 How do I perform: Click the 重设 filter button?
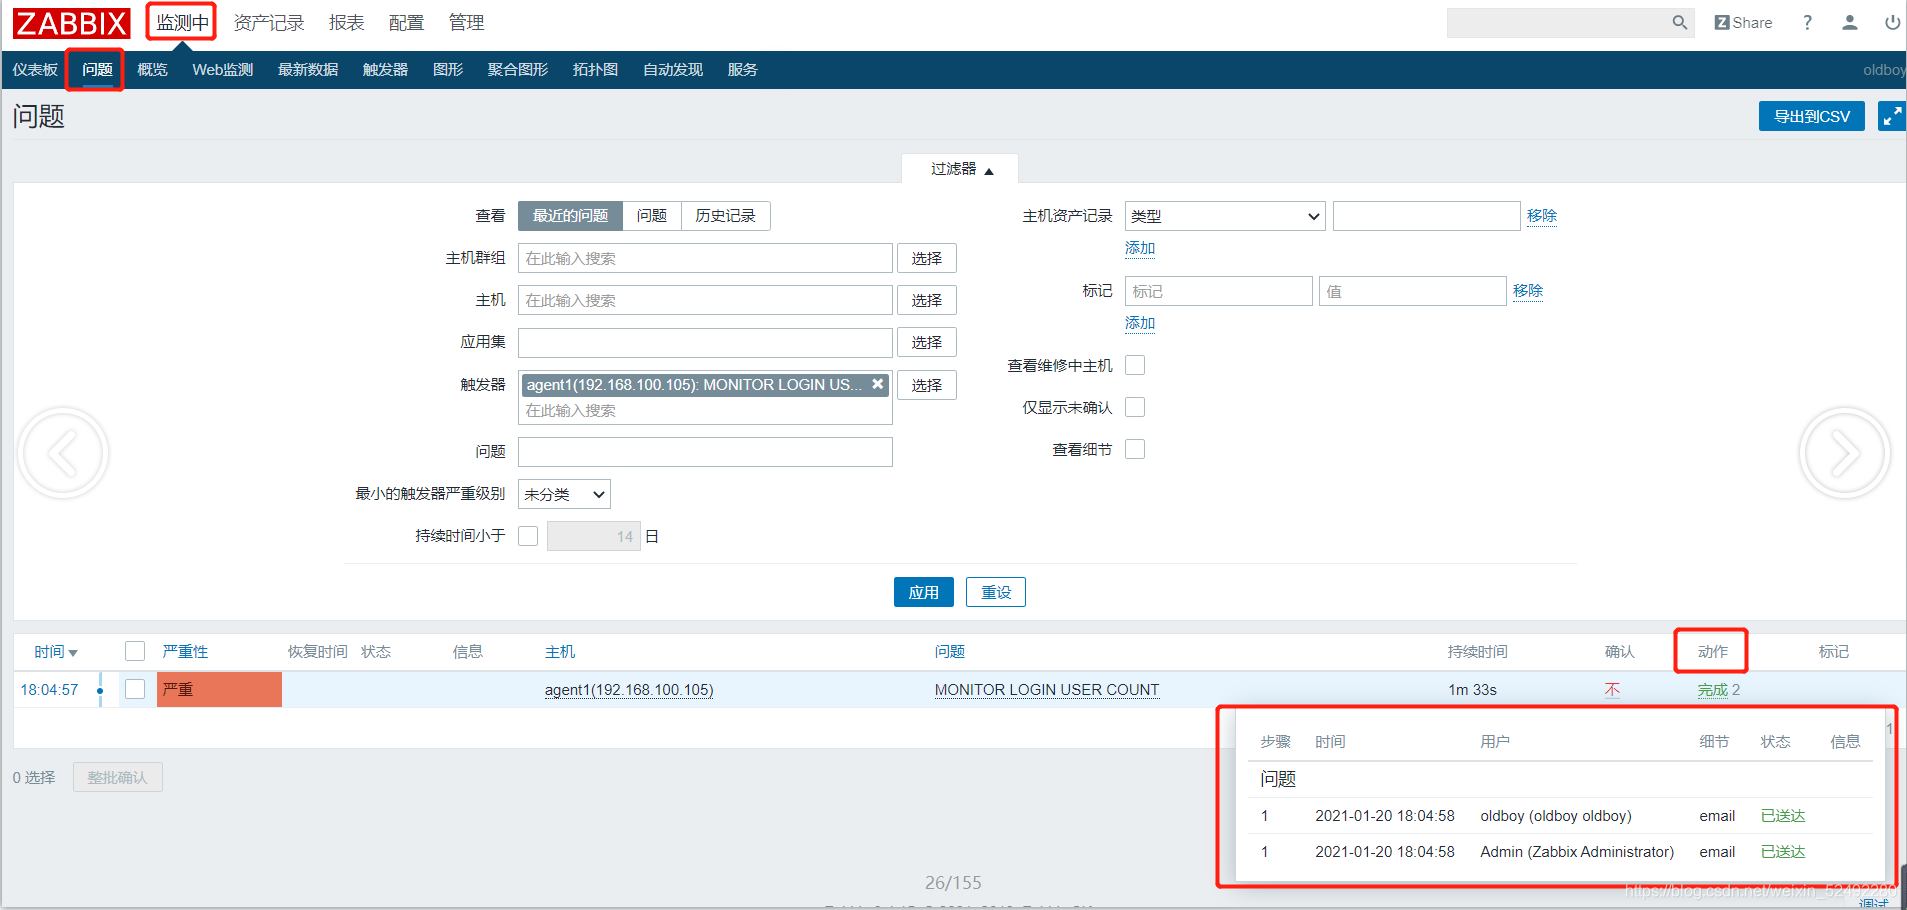(996, 592)
